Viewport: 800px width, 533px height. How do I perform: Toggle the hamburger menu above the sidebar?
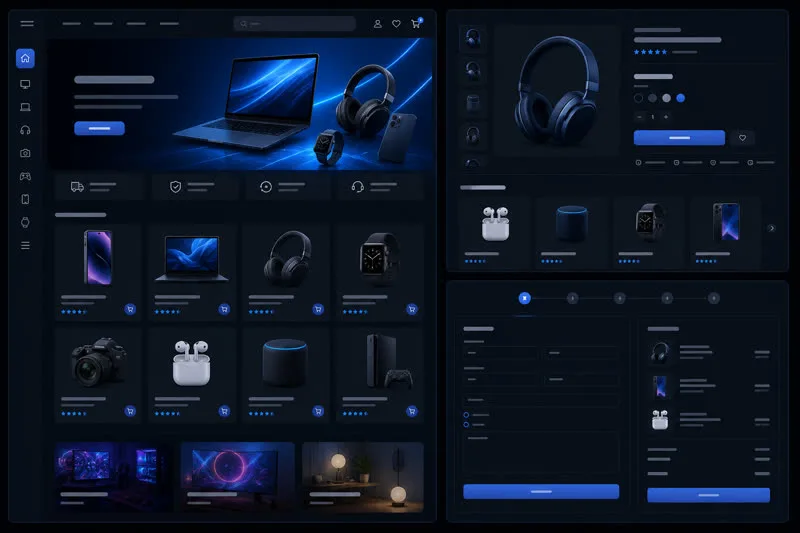click(27, 23)
